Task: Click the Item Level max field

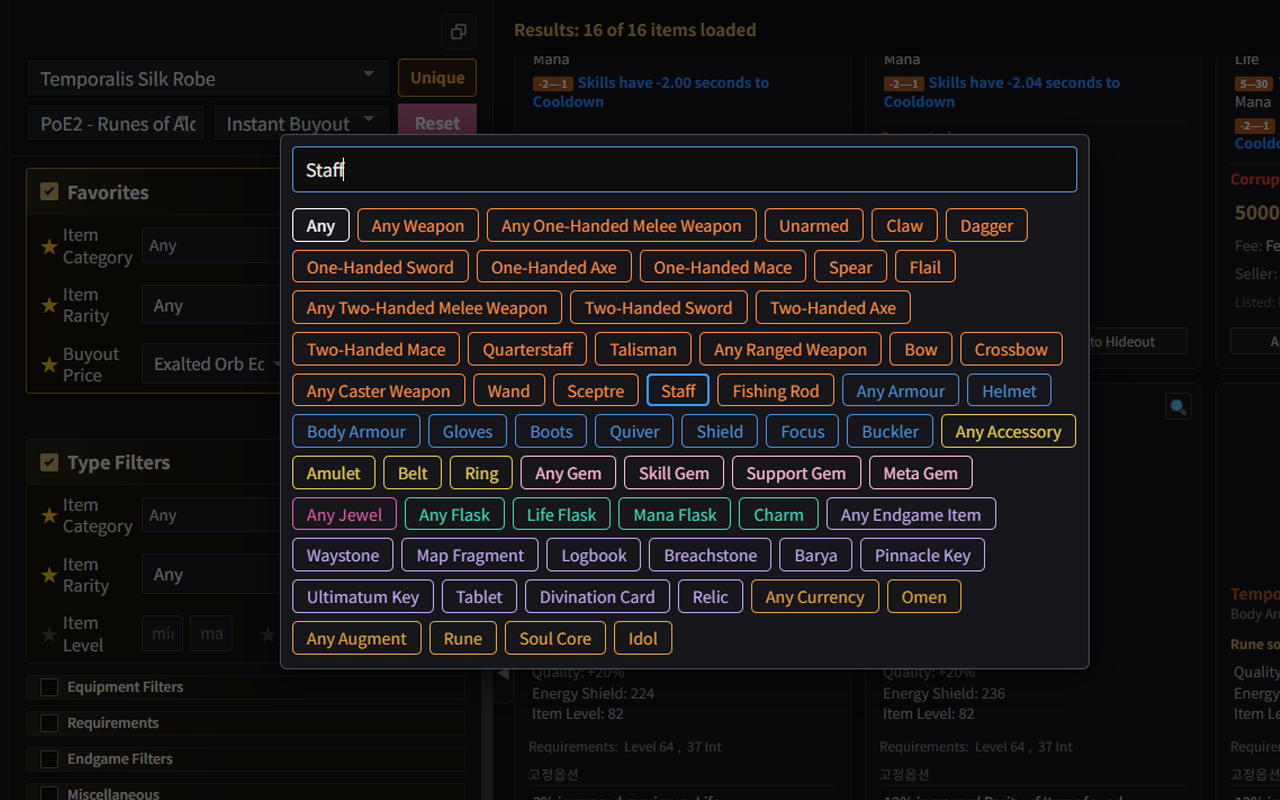Action: pos(211,634)
